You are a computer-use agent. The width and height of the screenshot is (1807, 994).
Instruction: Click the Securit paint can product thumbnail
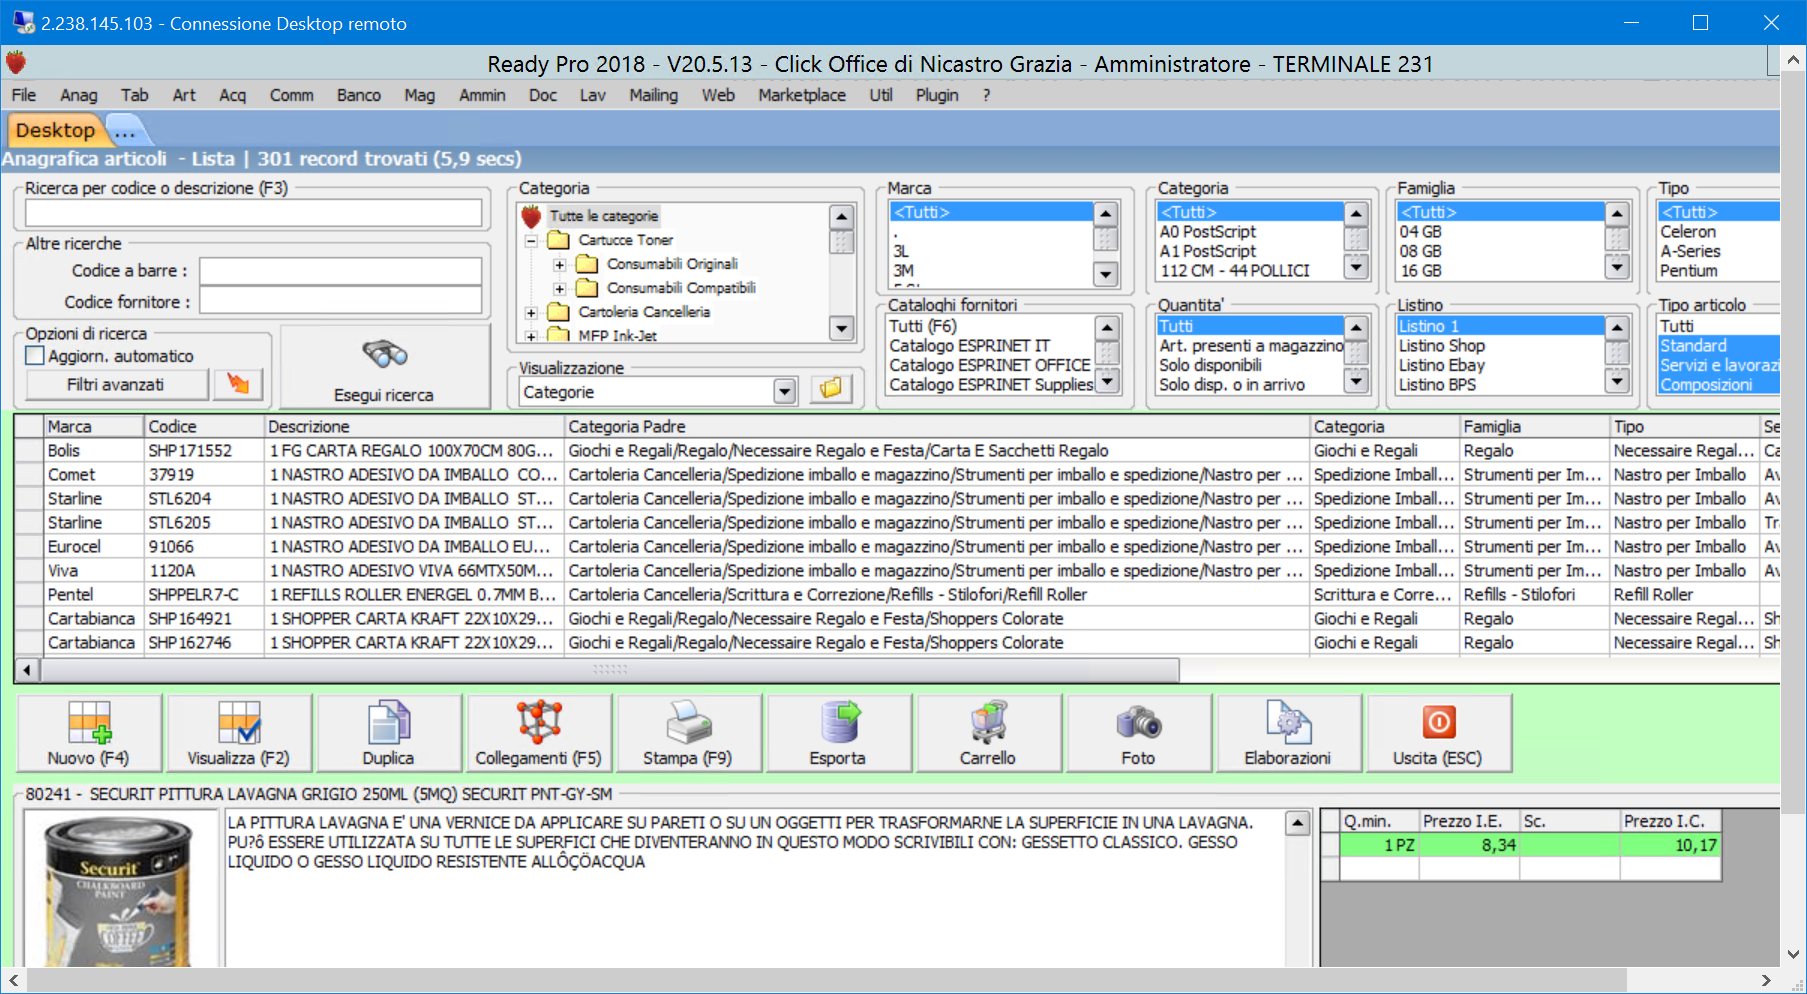point(120,890)
